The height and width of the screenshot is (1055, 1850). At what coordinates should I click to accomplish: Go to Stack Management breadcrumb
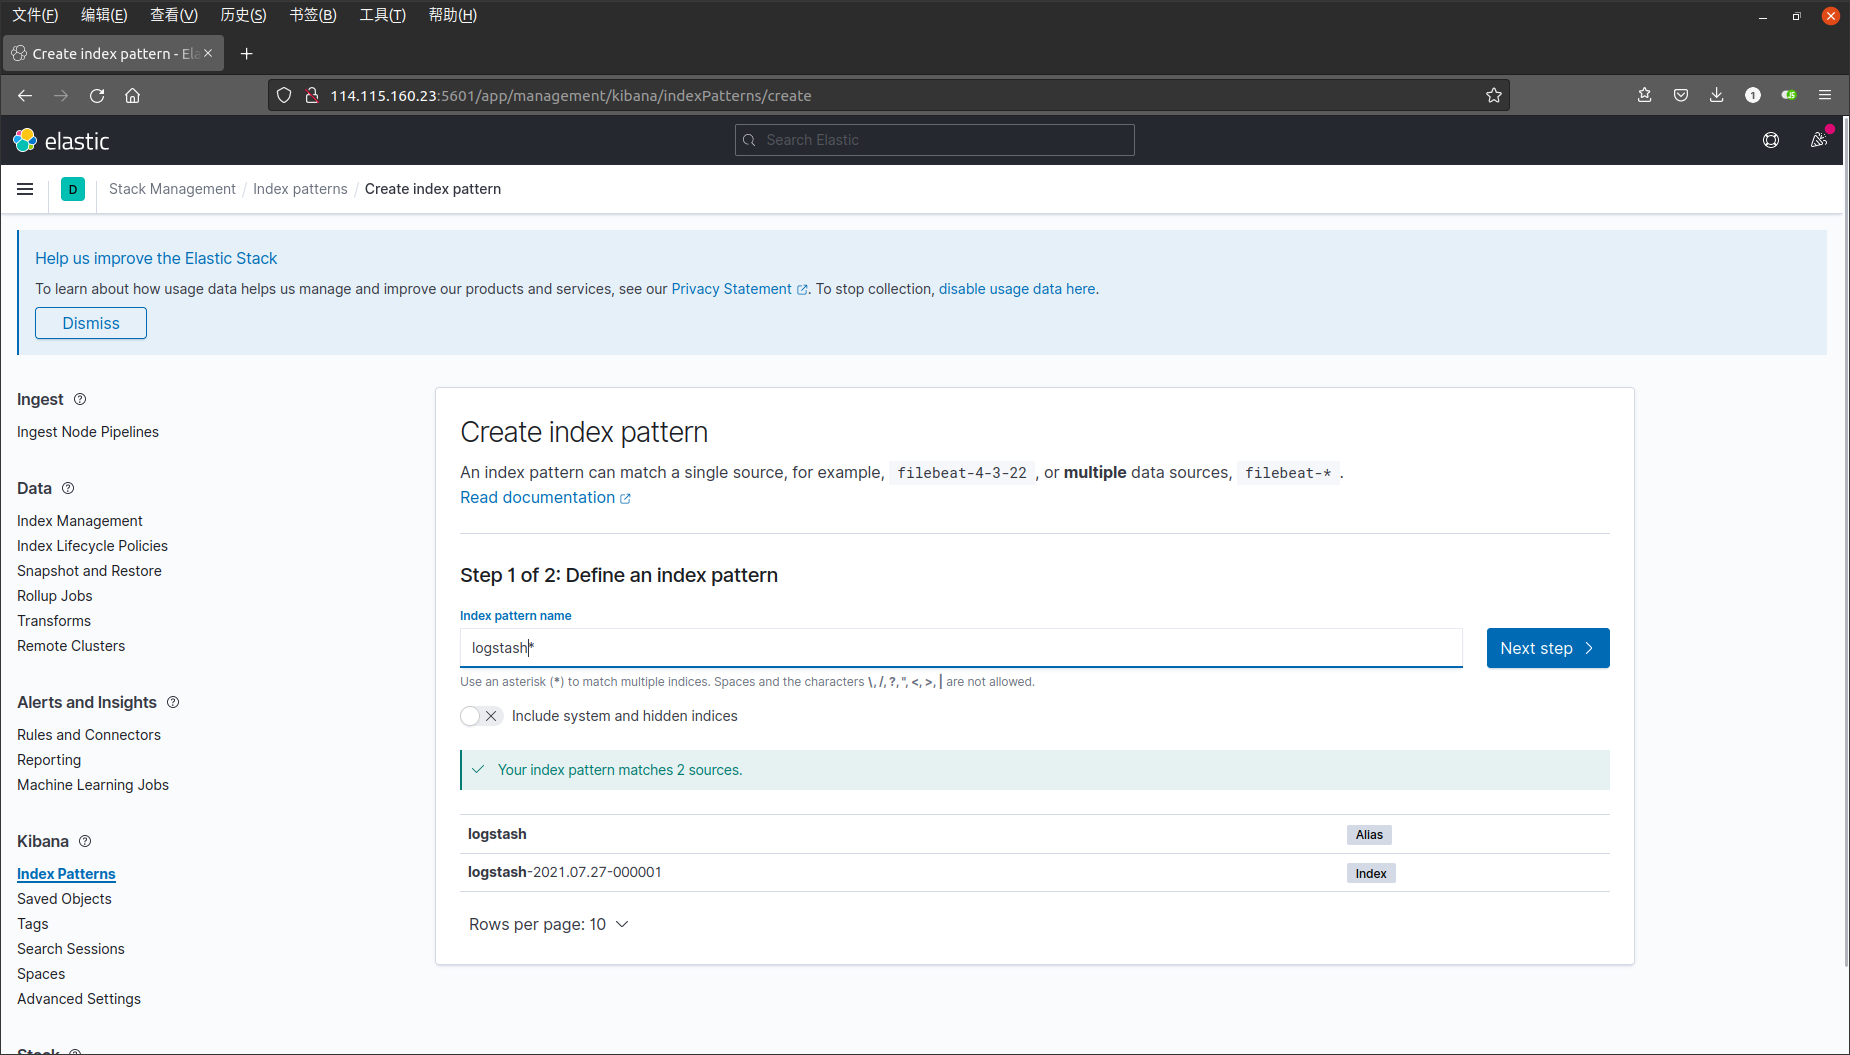click(x=172, y=189)
